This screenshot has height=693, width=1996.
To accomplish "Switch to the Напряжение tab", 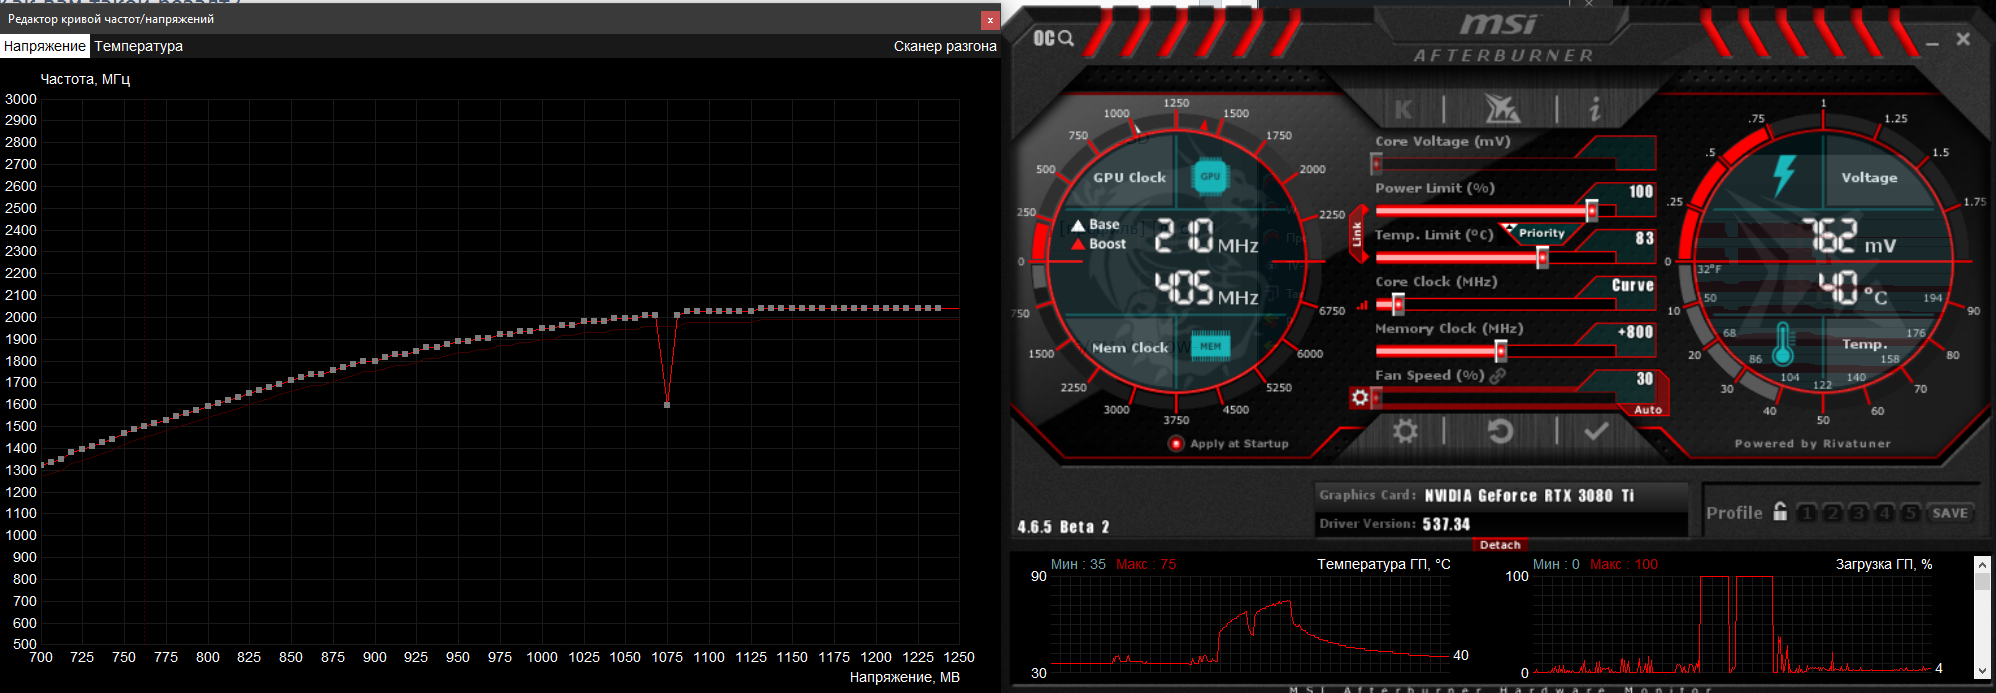I will coord(45,46).
